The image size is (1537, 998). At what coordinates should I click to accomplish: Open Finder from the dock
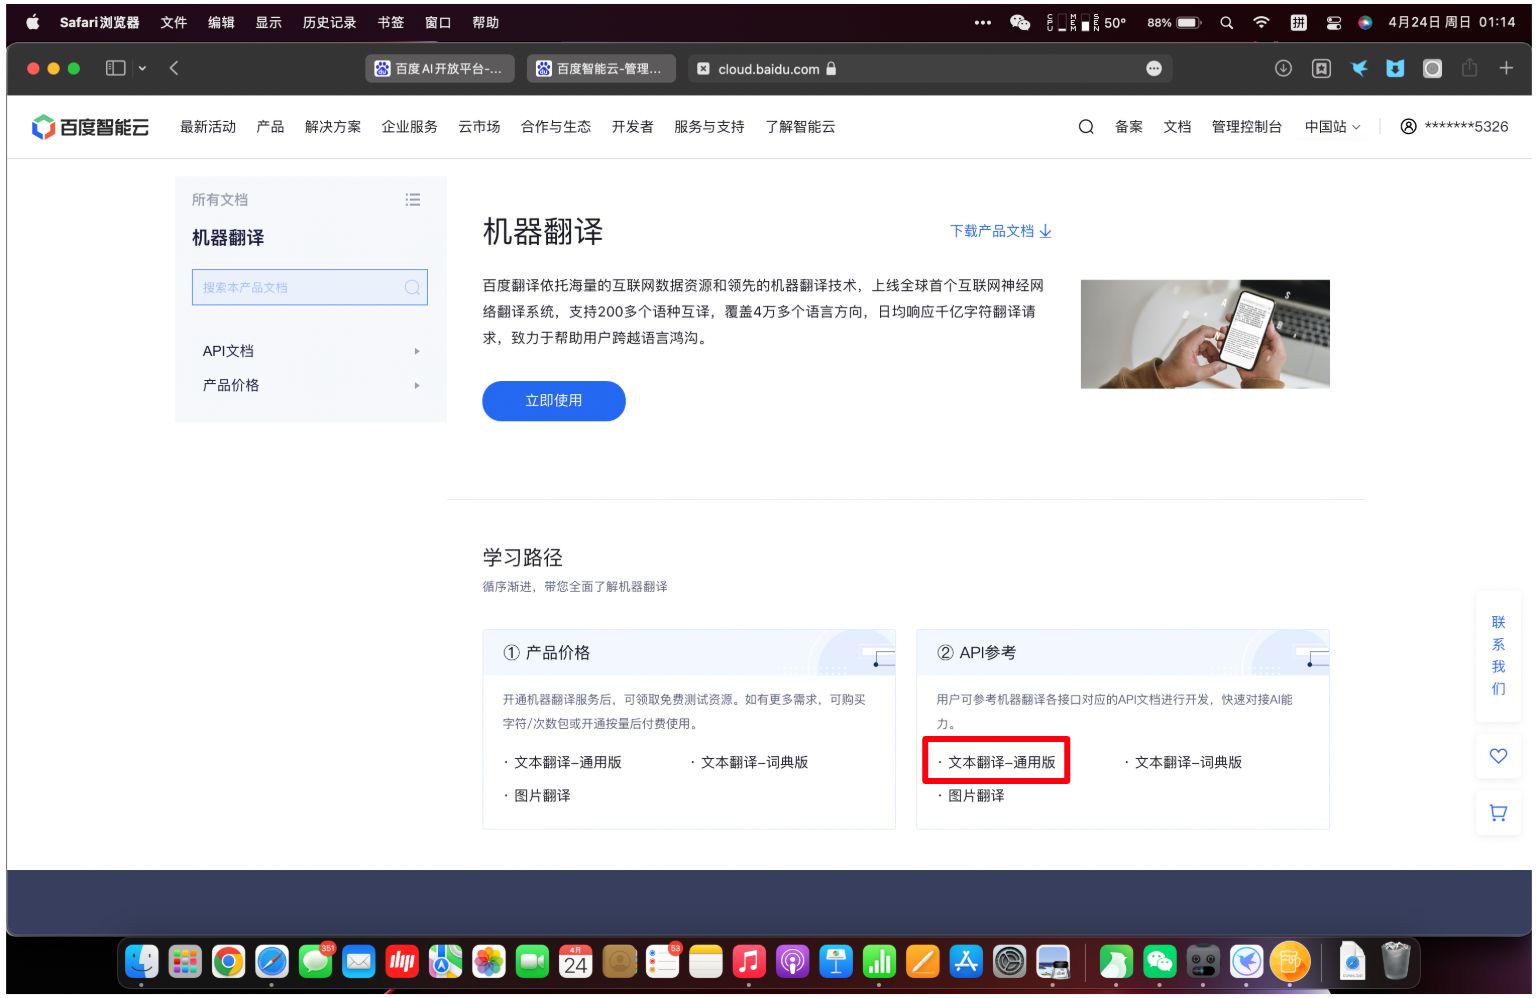point(141,962)
